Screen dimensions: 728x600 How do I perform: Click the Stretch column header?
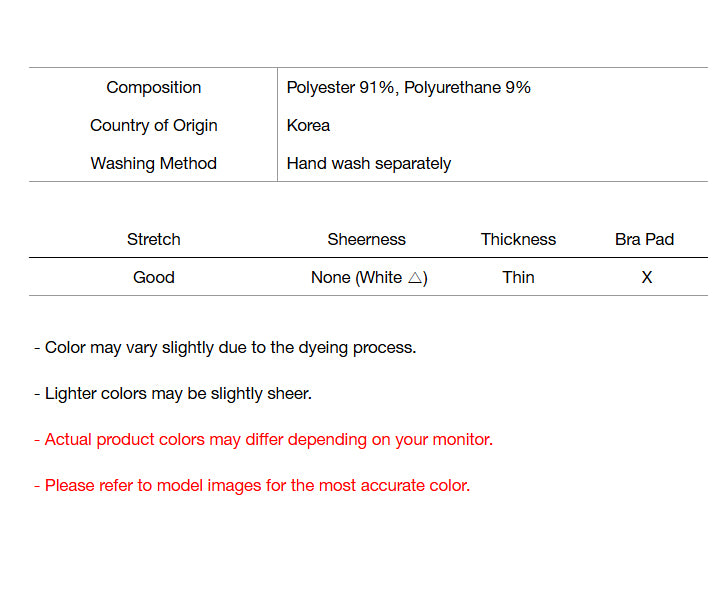coord(153,240)
